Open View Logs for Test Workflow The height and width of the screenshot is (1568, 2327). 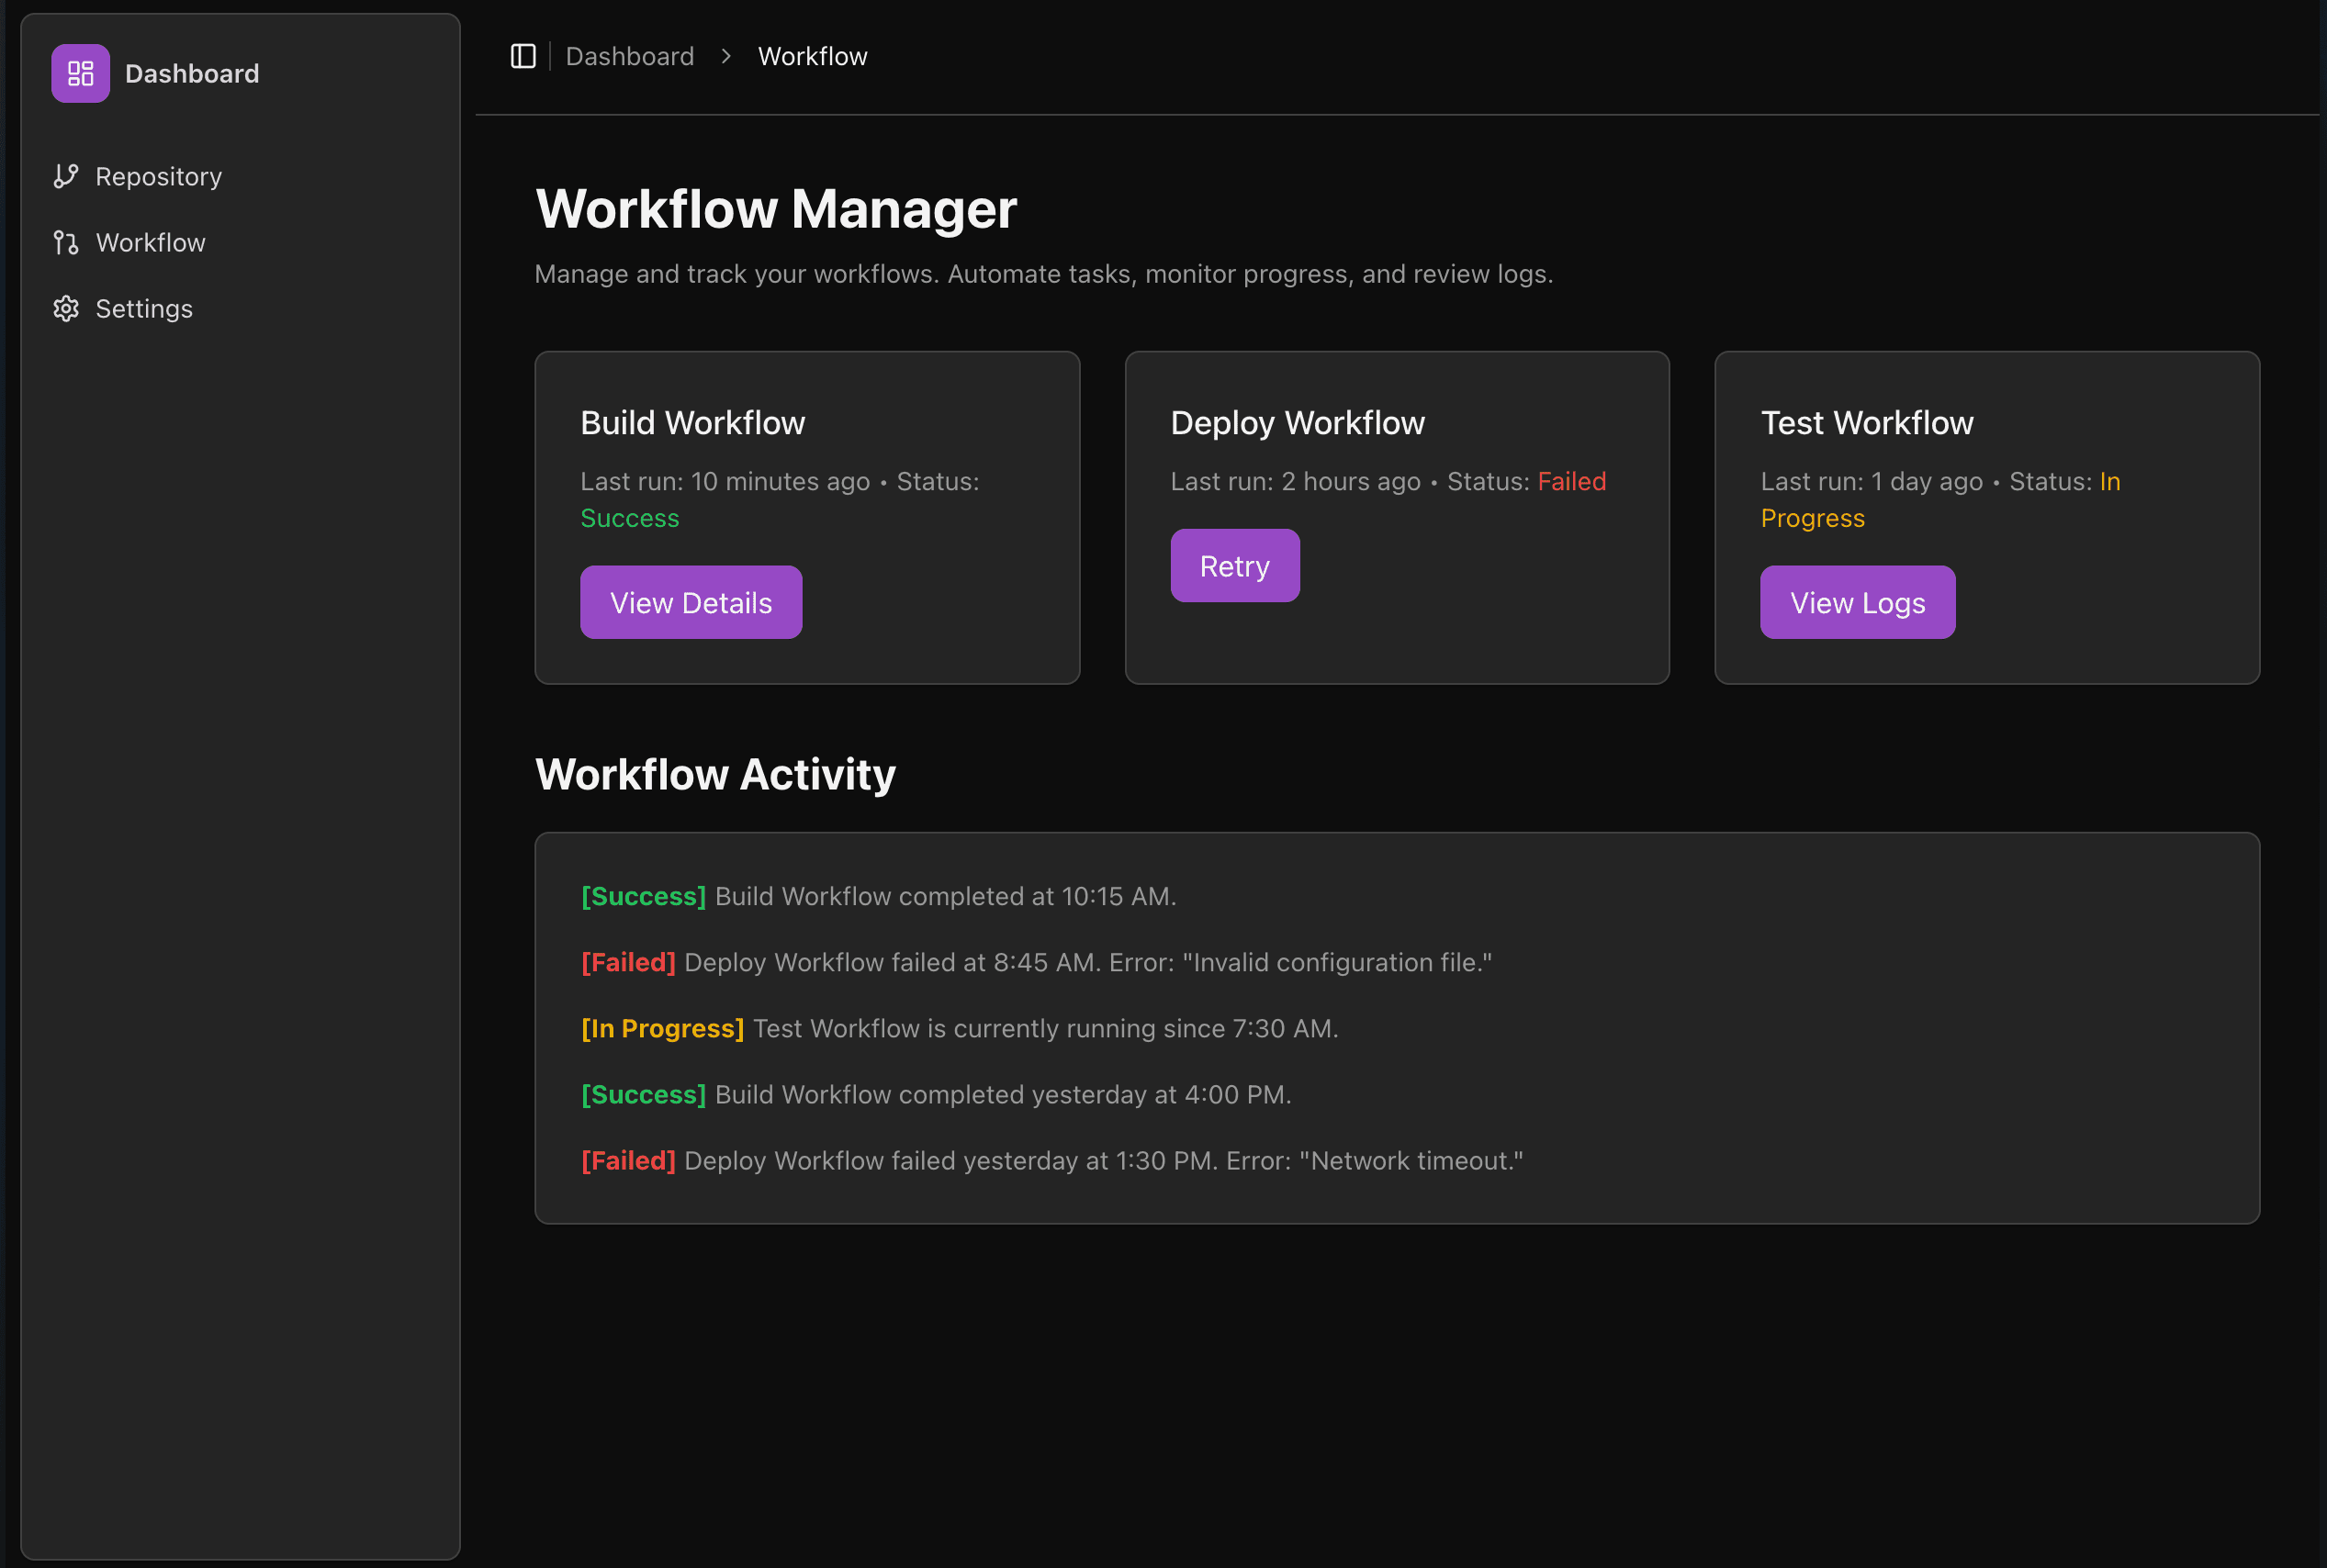(1855, 602)
